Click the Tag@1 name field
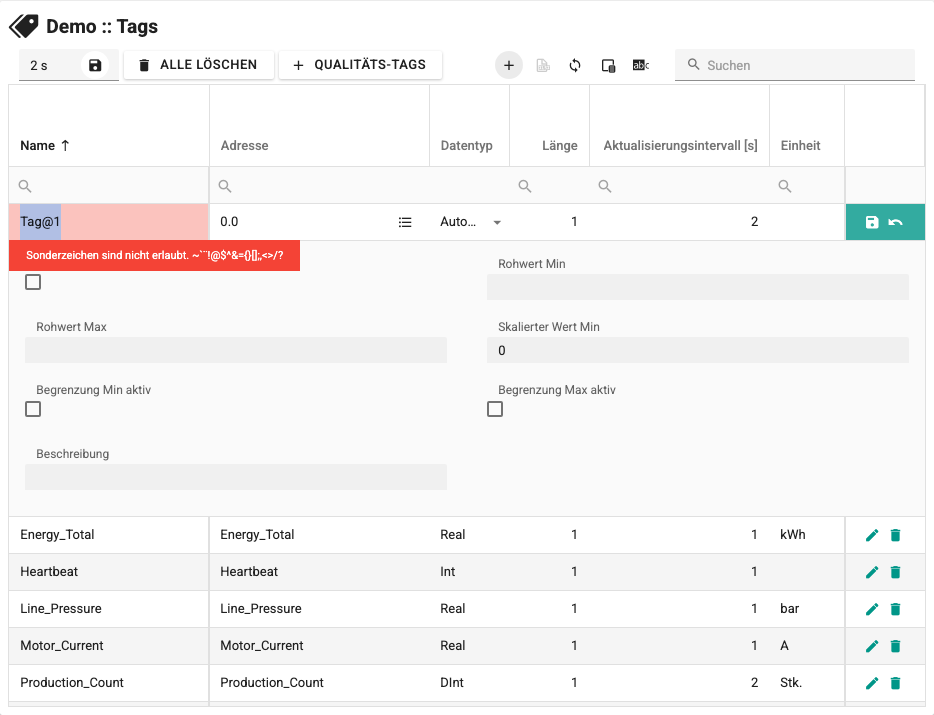The width and height of the screenshot is (934, 715). click(x=109, y=222)
